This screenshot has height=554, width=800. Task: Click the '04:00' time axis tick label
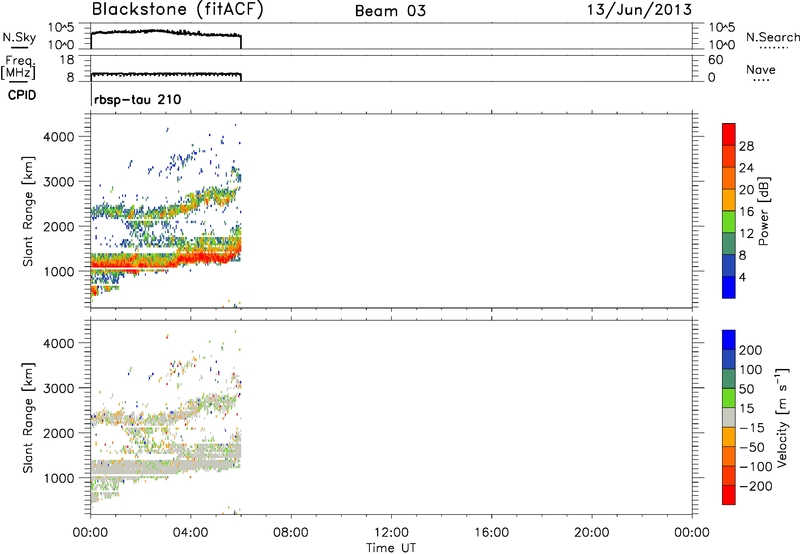190,533
